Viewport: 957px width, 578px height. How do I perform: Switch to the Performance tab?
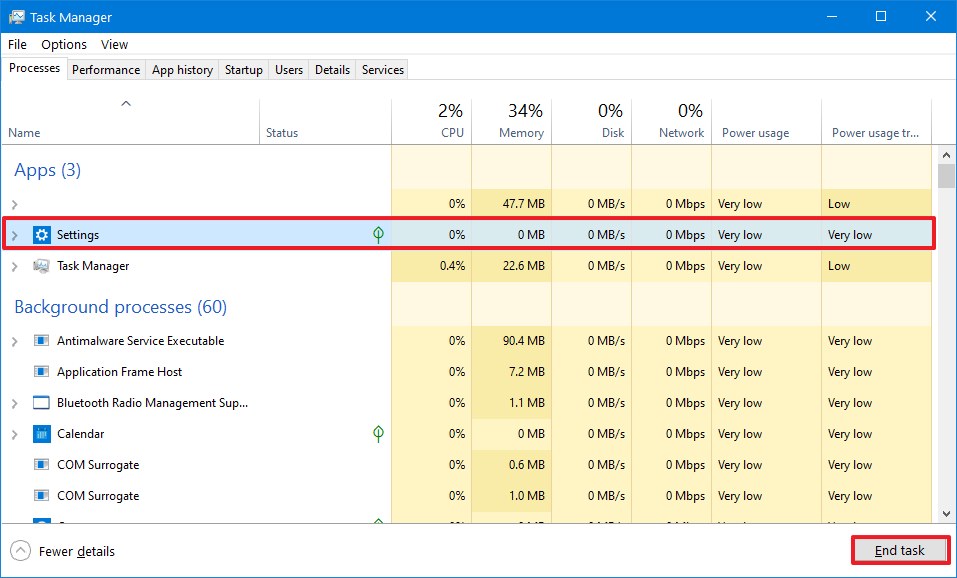point(106,70)
